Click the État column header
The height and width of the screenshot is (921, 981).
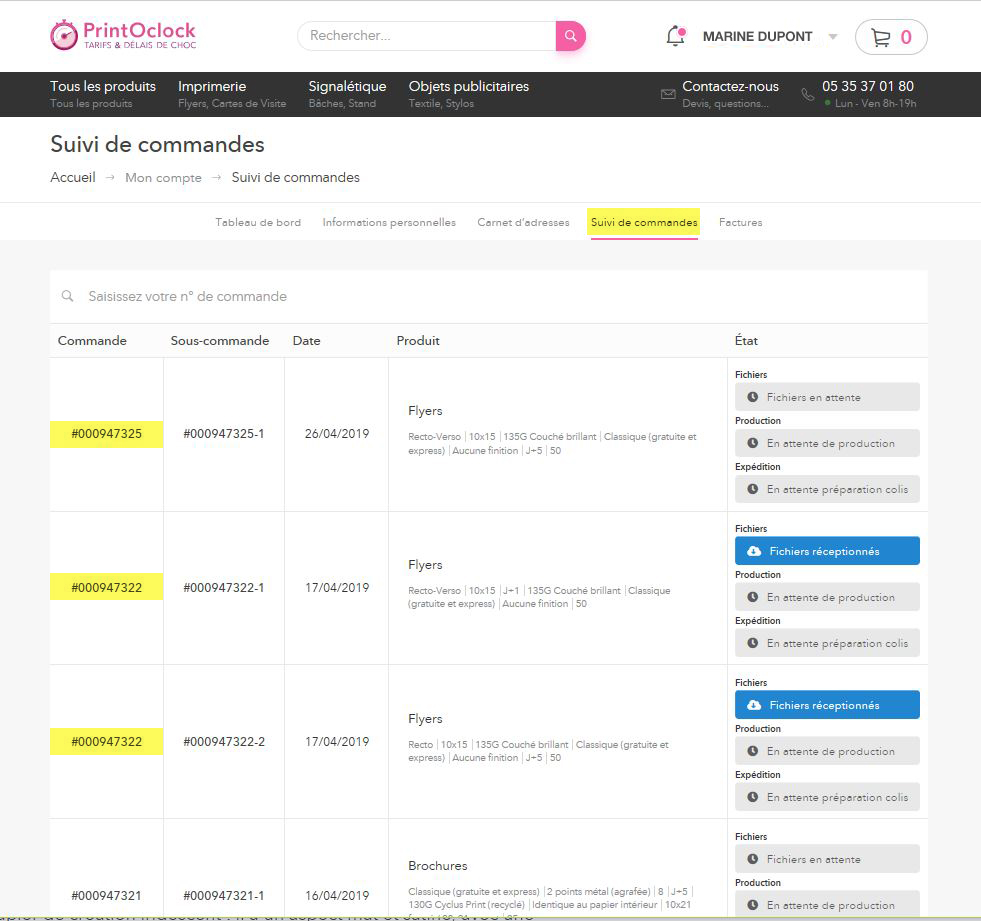746,341
